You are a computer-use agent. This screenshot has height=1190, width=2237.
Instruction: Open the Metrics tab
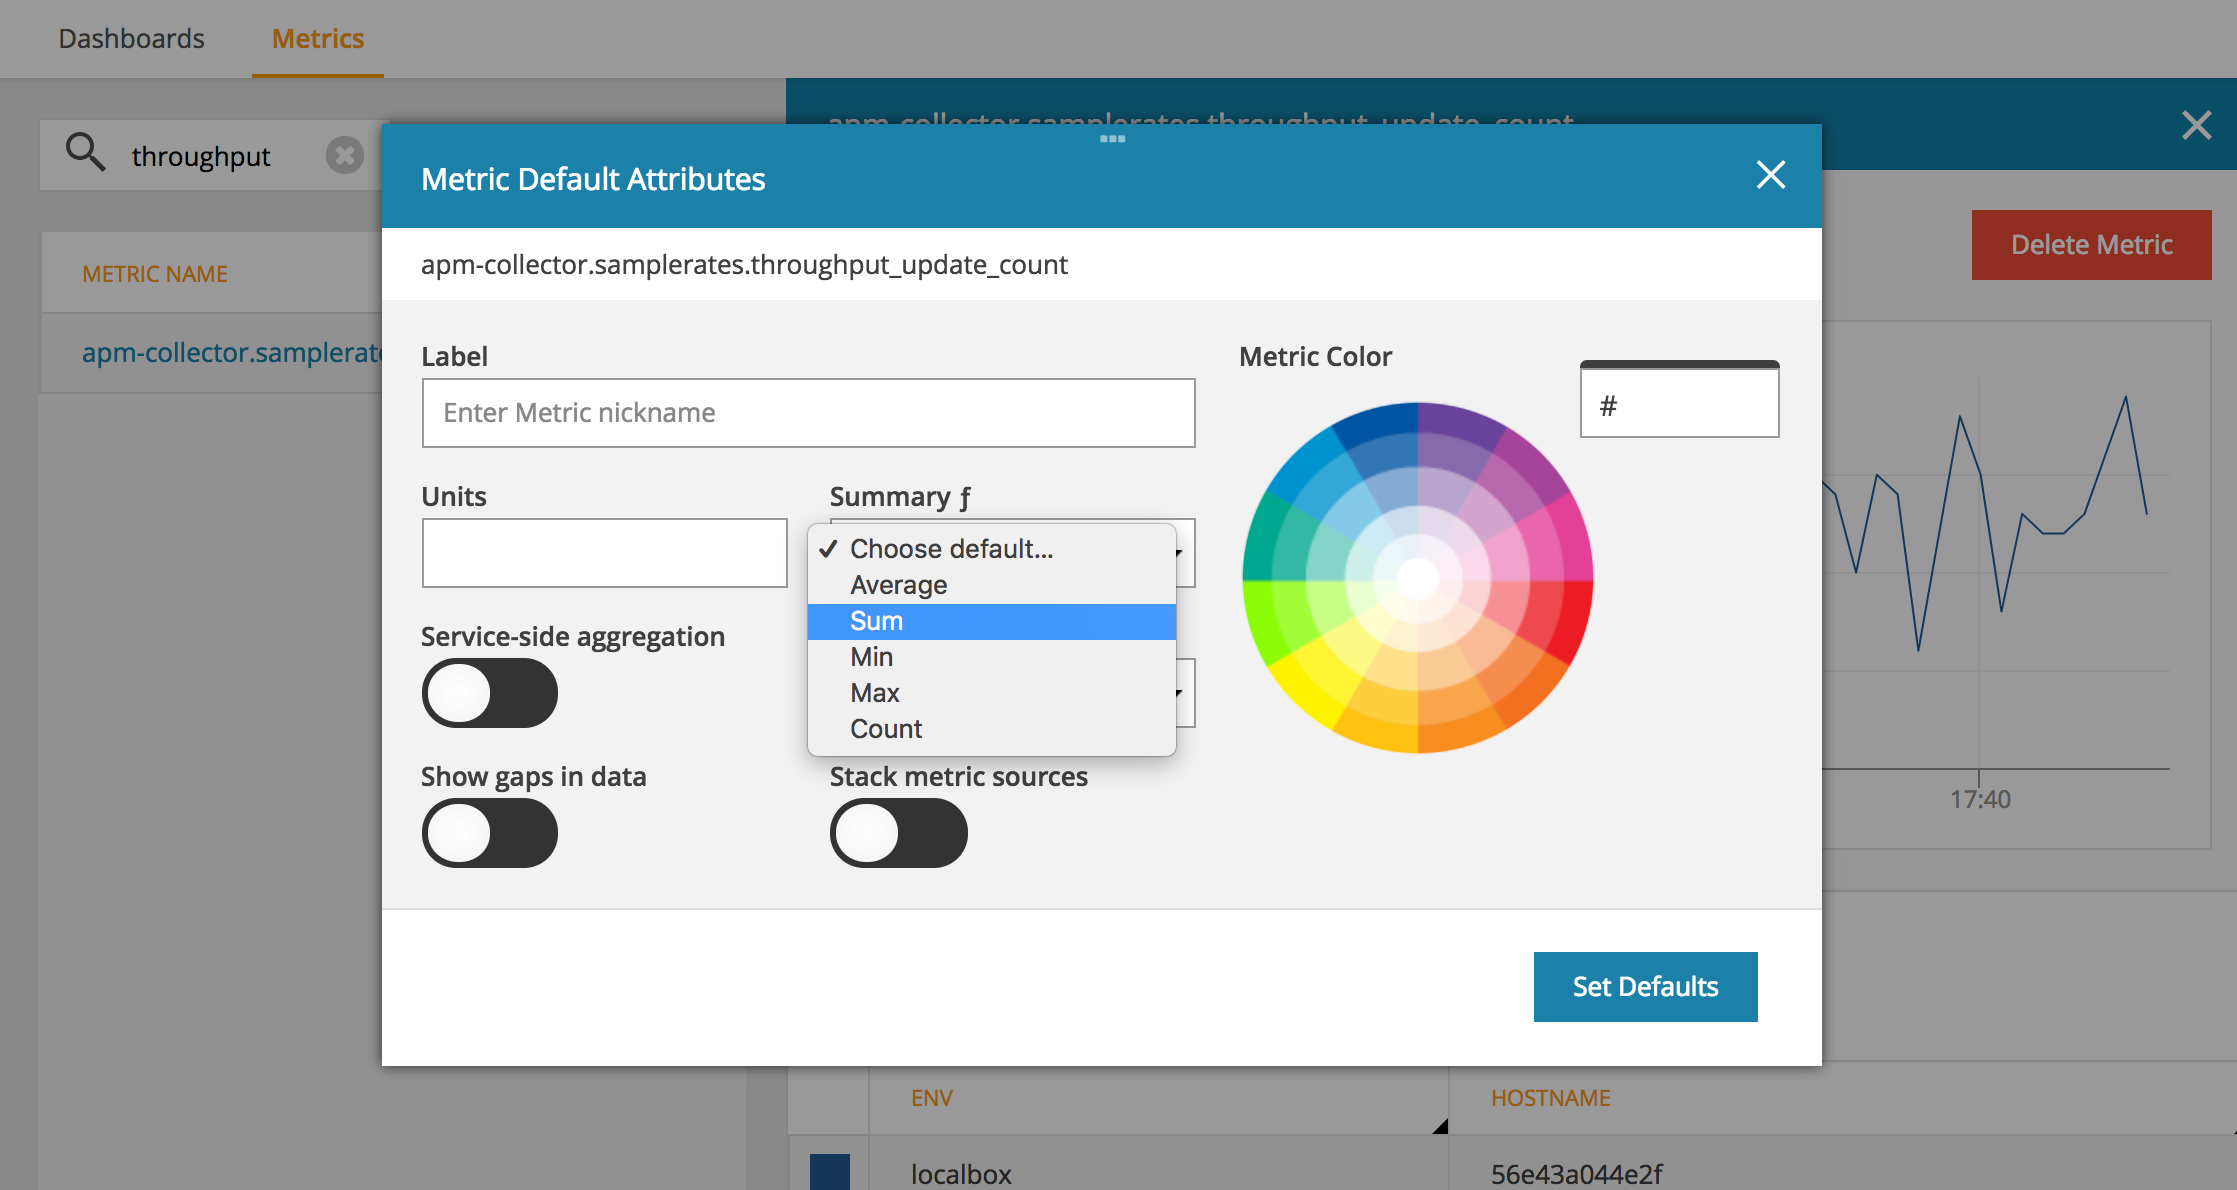[318, 38]
